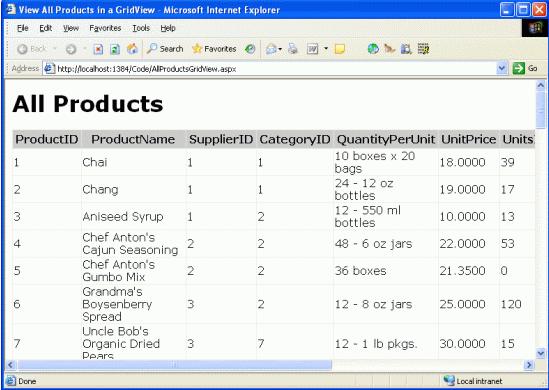
Task: Open the Forward history dropdown arrow
Action: click(x=84, y=49)
